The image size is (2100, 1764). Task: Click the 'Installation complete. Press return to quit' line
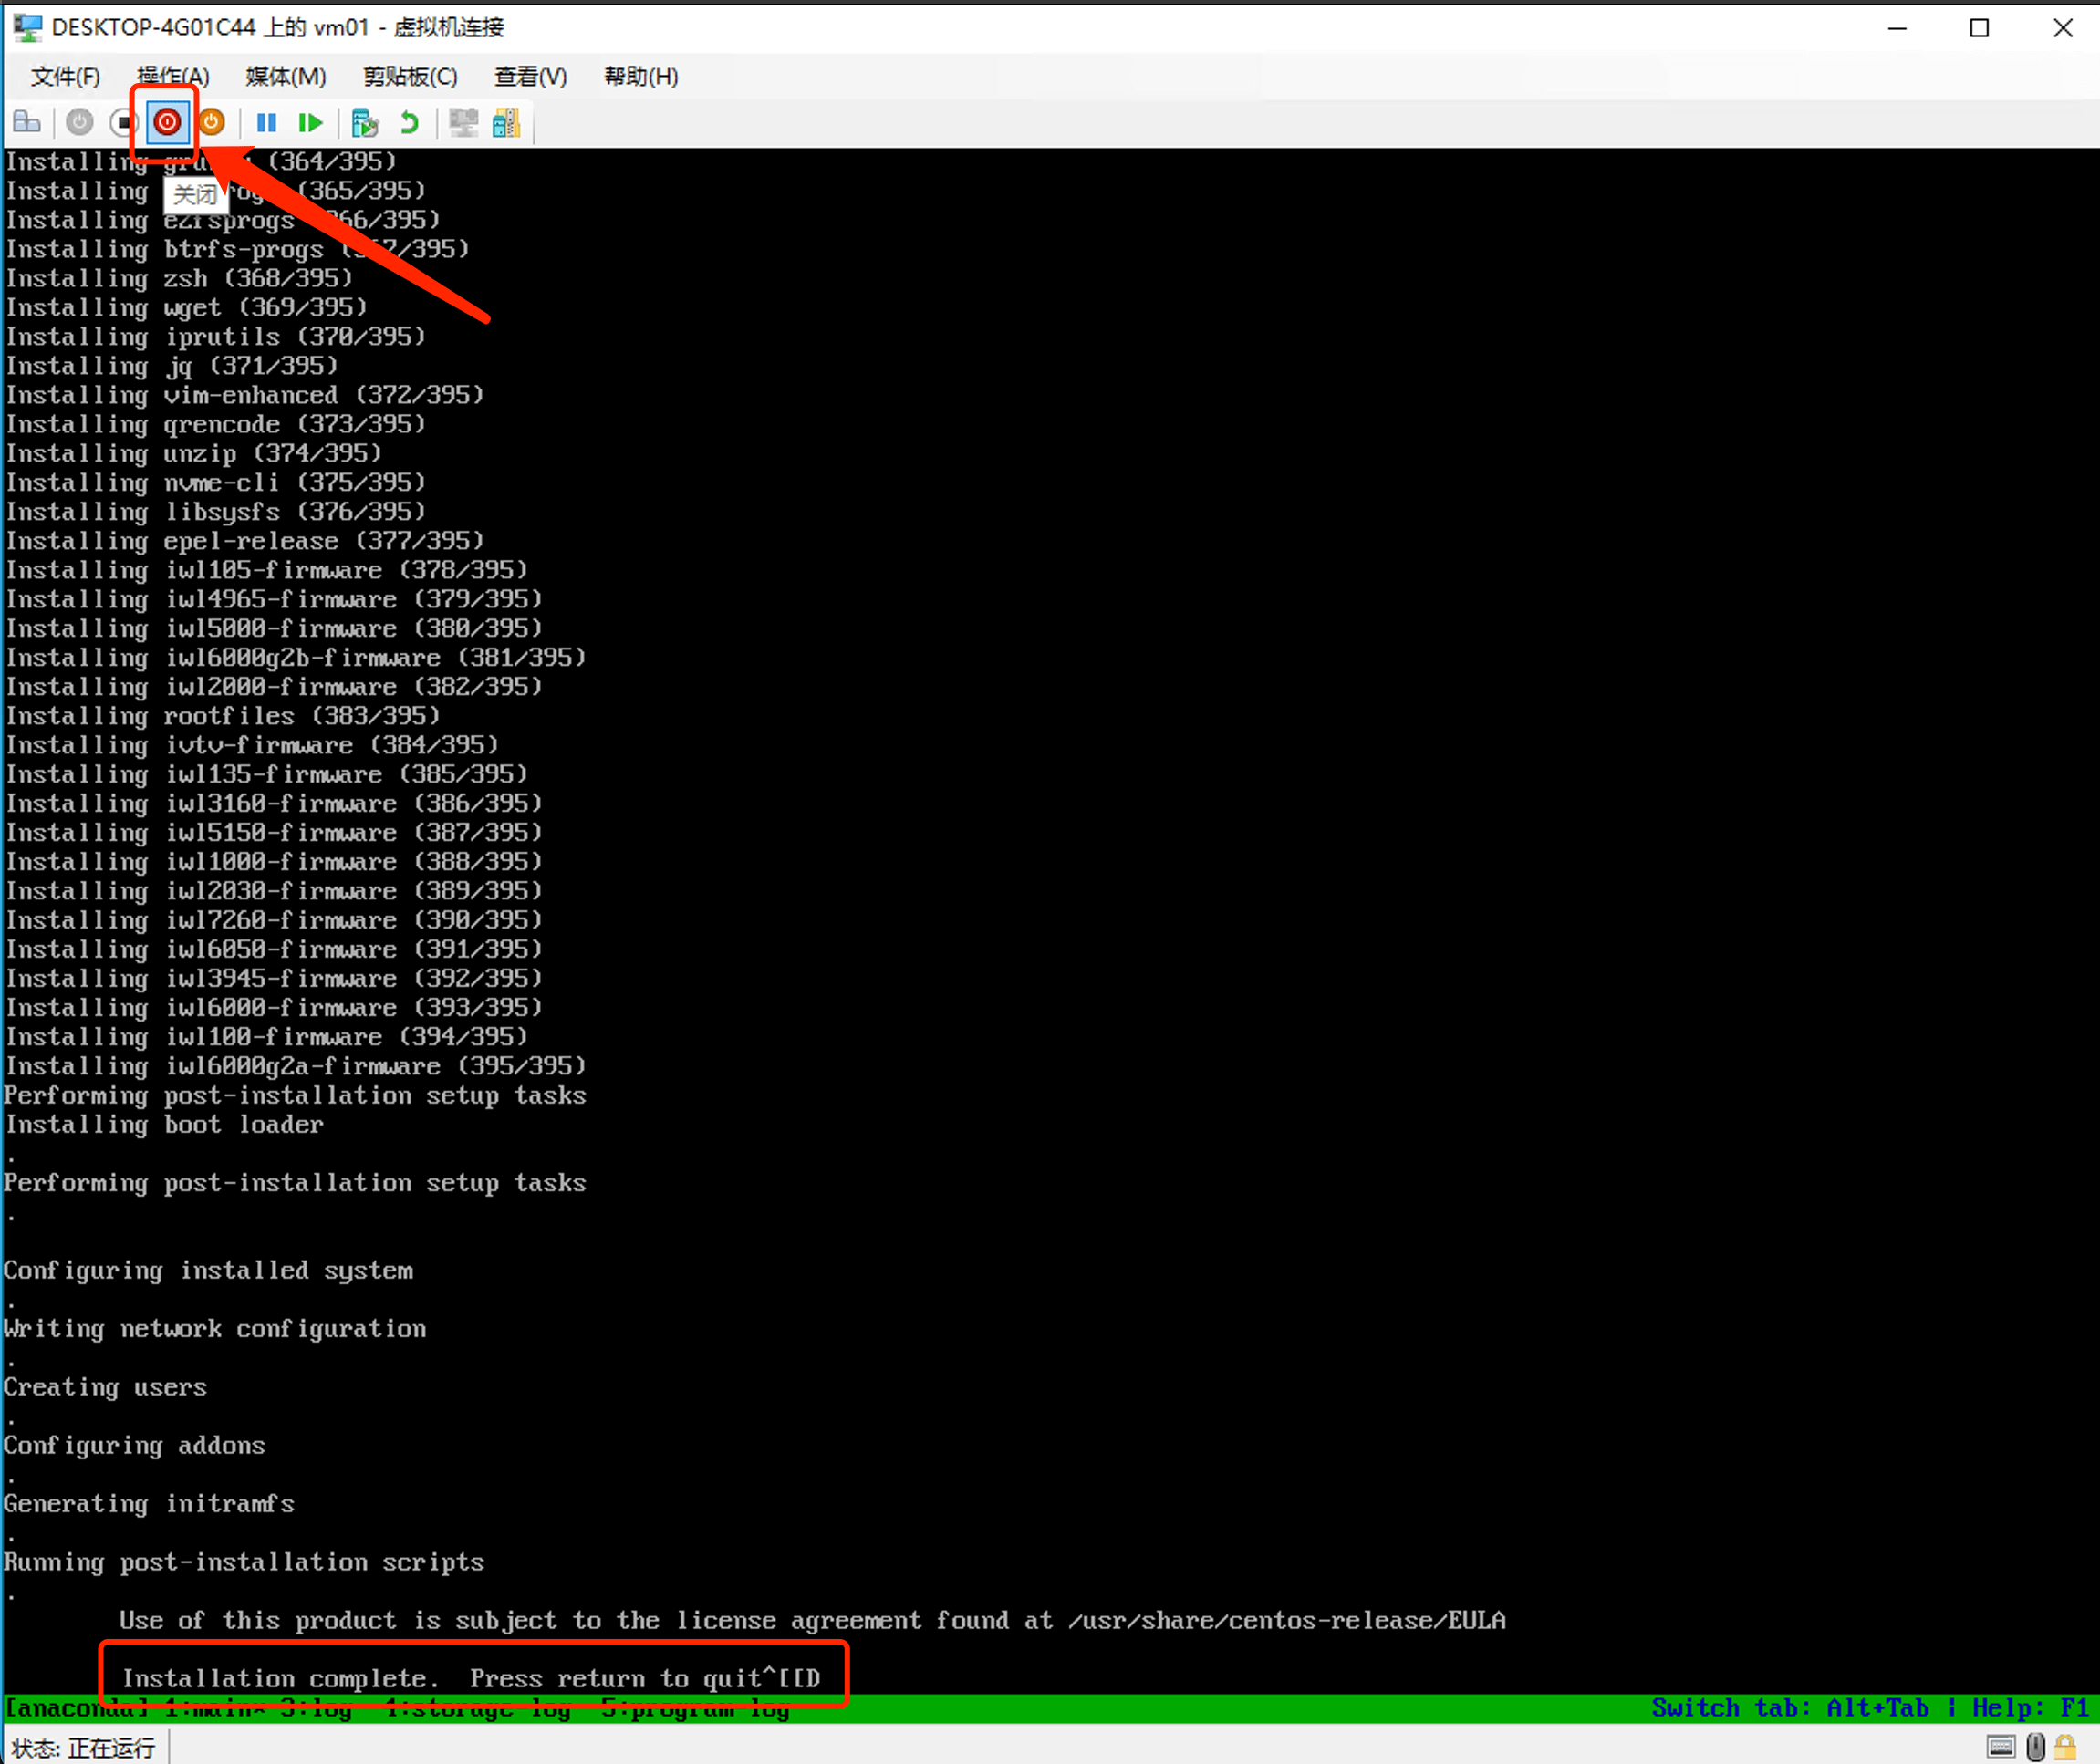pyautogui.click(x=471, y=1677)
